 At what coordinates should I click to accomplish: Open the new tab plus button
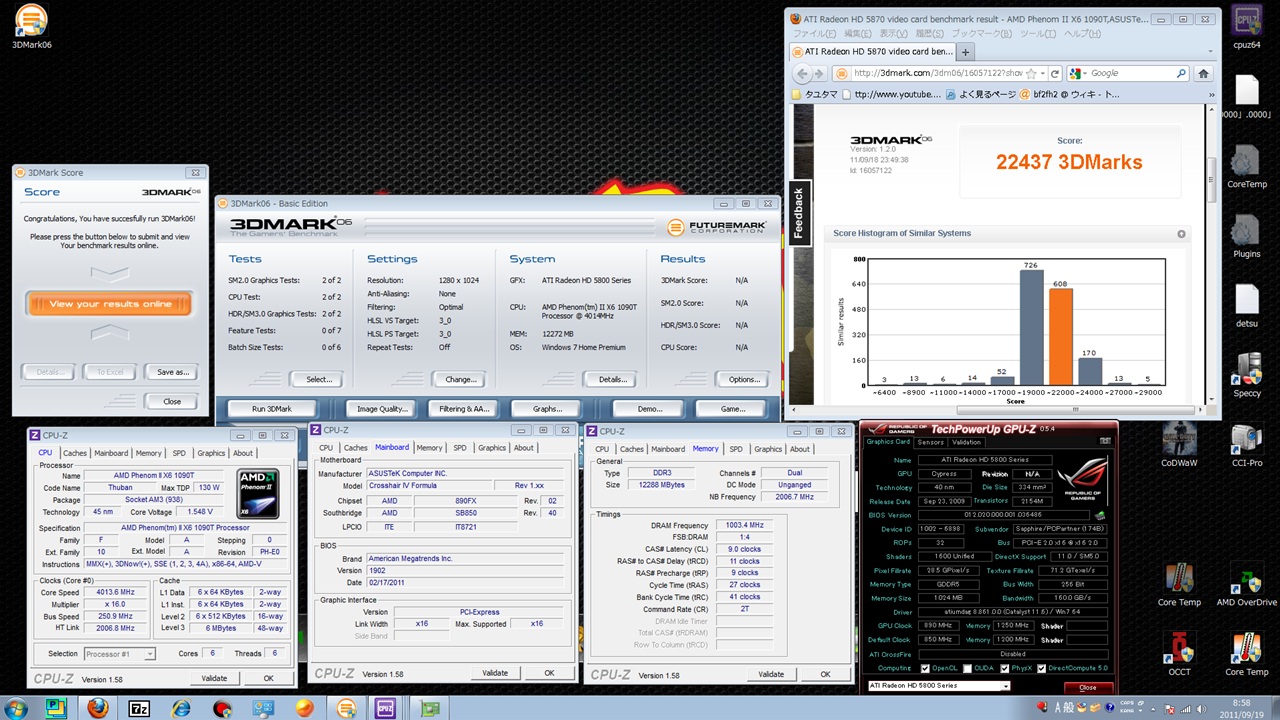pyautogui.click(x=966, y=51)
